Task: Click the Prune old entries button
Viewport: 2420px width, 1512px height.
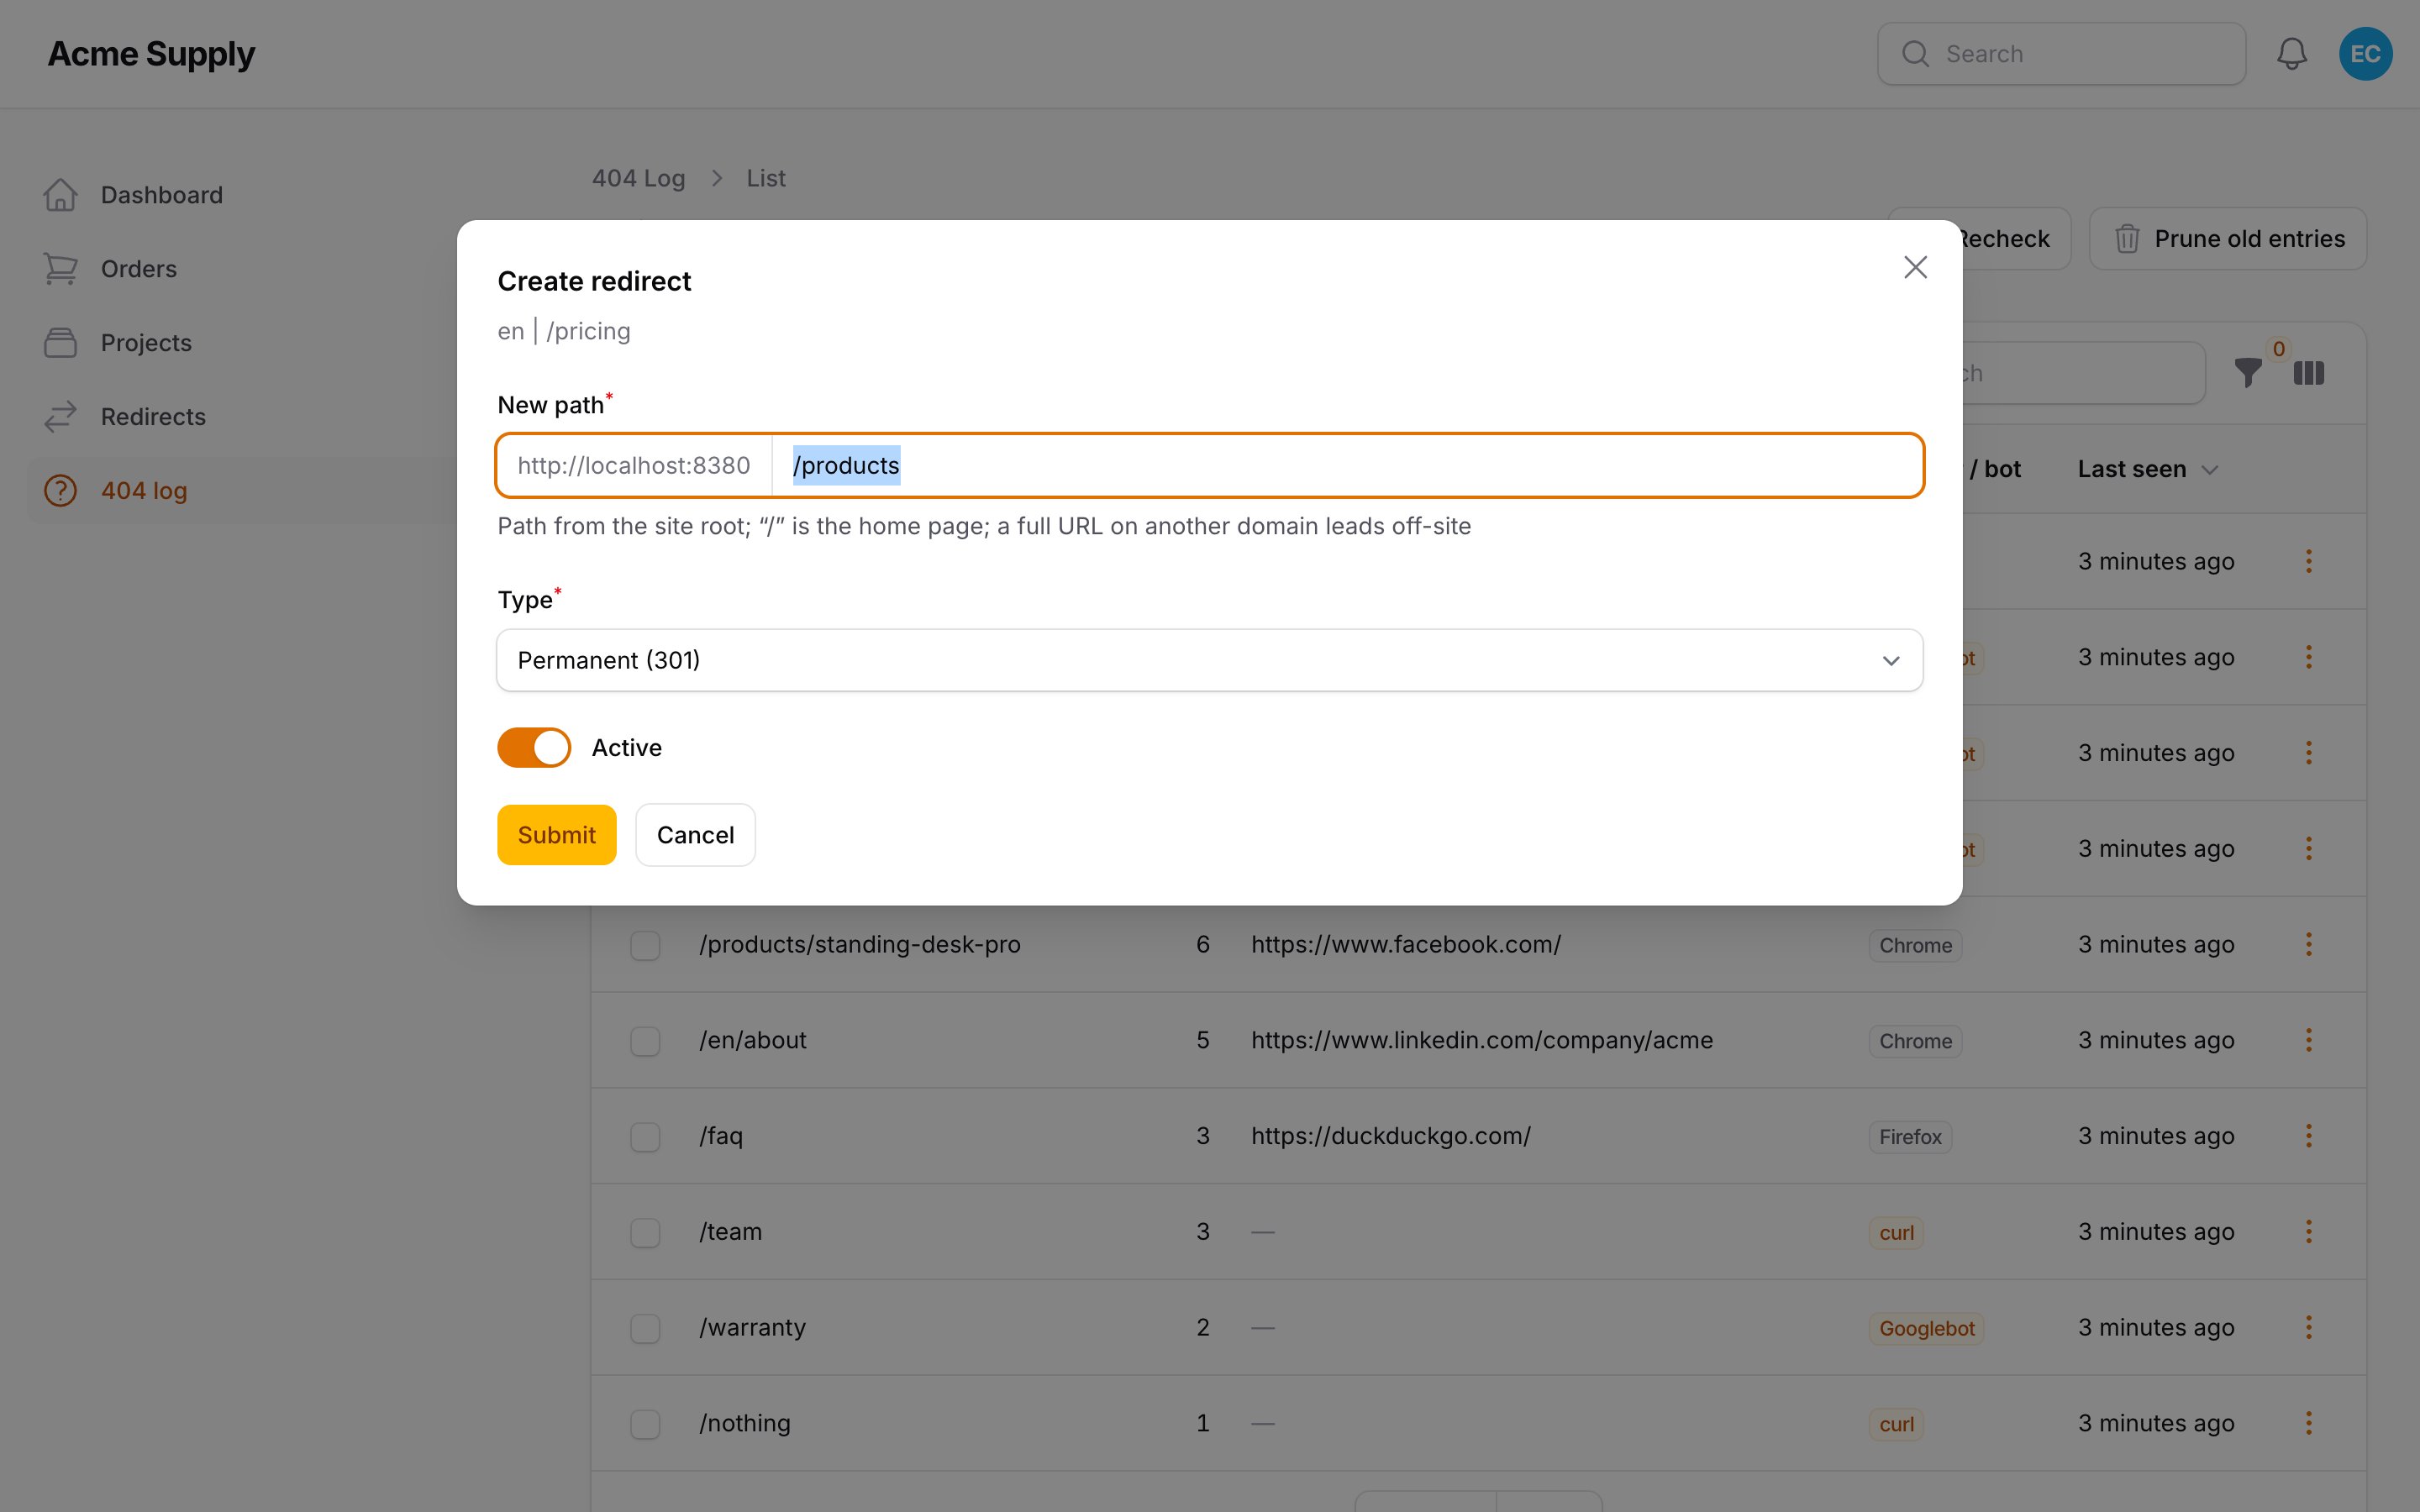Action: tap(2227, 239)
